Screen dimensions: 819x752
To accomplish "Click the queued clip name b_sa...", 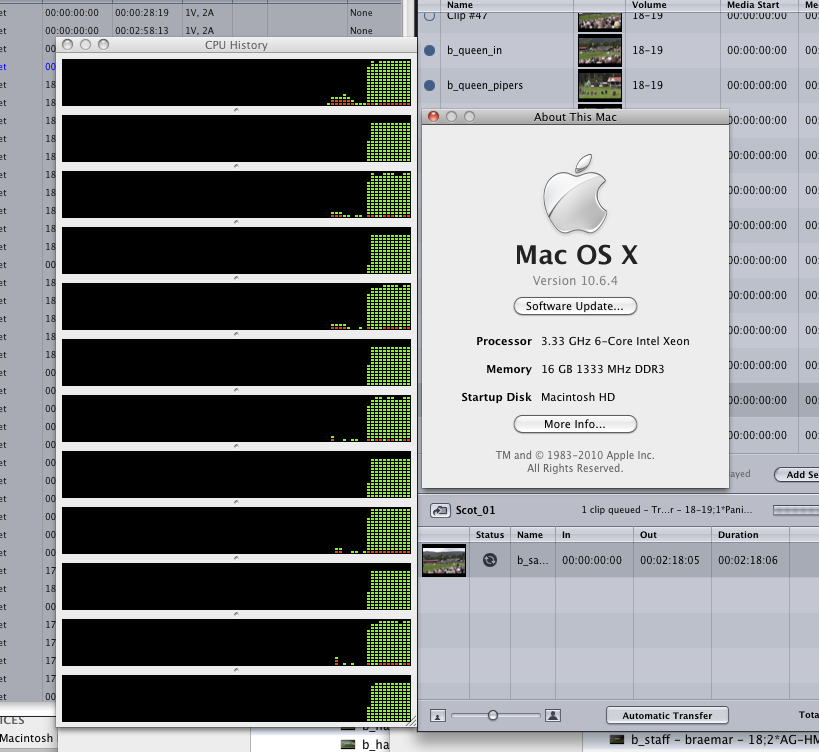I will pos(532,560).
